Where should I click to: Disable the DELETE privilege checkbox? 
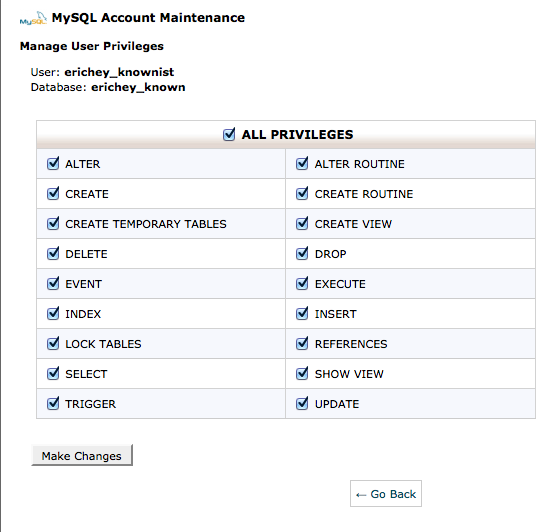[53, 254]
